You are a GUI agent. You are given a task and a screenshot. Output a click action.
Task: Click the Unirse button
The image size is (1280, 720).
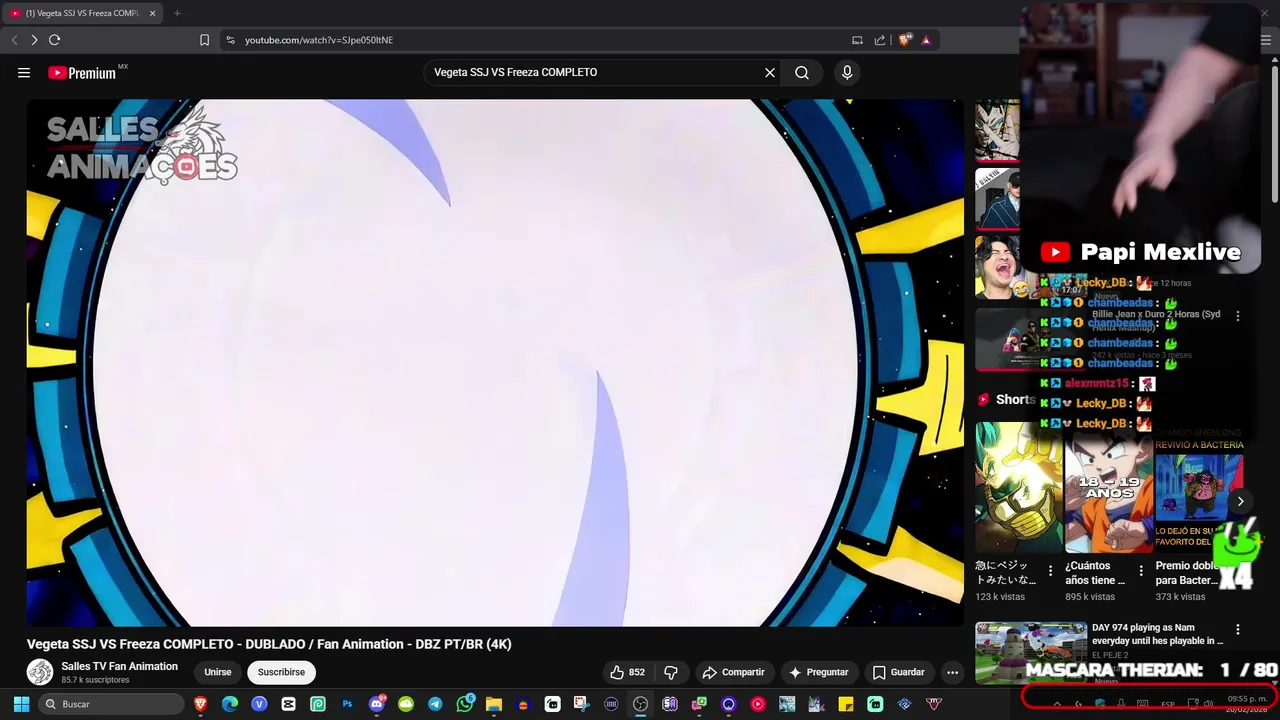(x=218, y=673)
